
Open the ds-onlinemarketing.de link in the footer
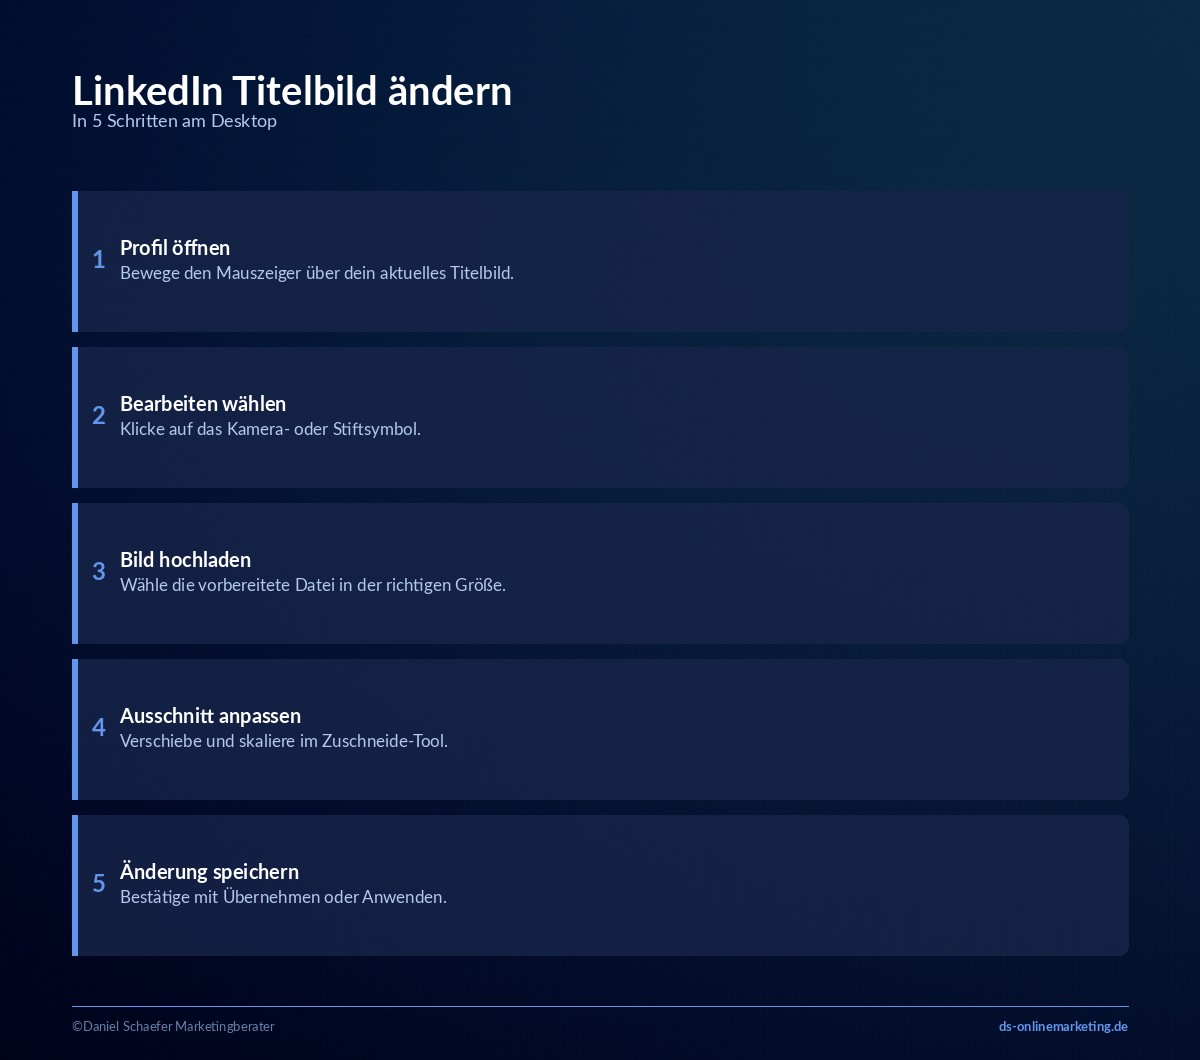[x=1063, y=1026]
